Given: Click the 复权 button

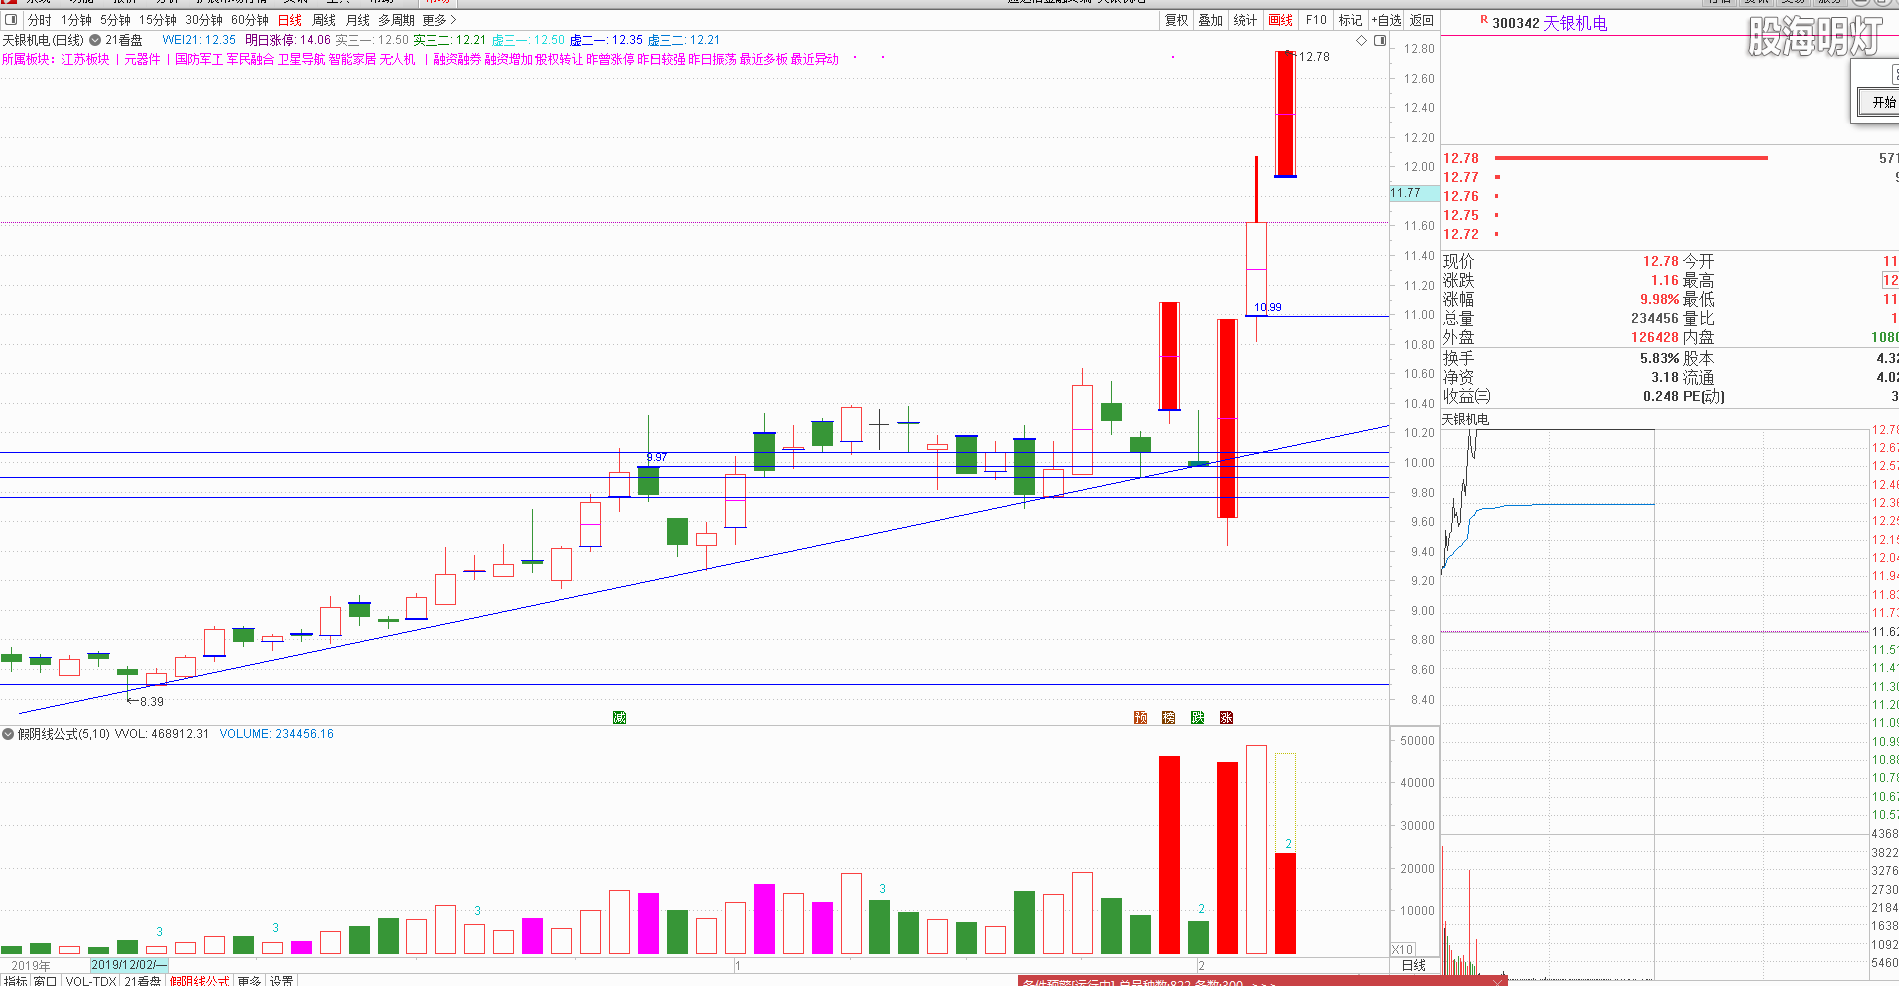Looking at the screenshot, I should (x=1176, y=20).
